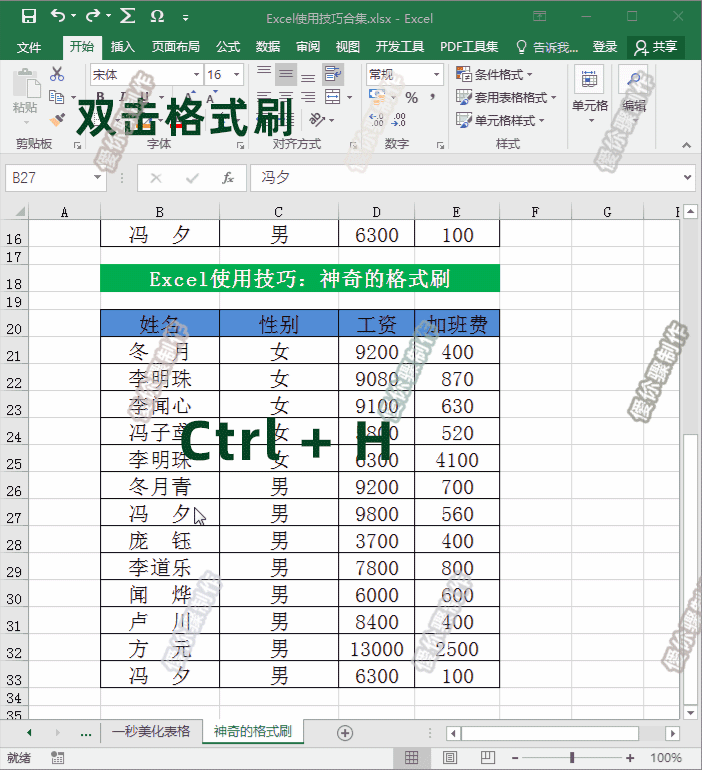Viewport: 702px width, 770px height.
Task: Click the Increase Decimal icon
Action: click(x=377, y=120)
